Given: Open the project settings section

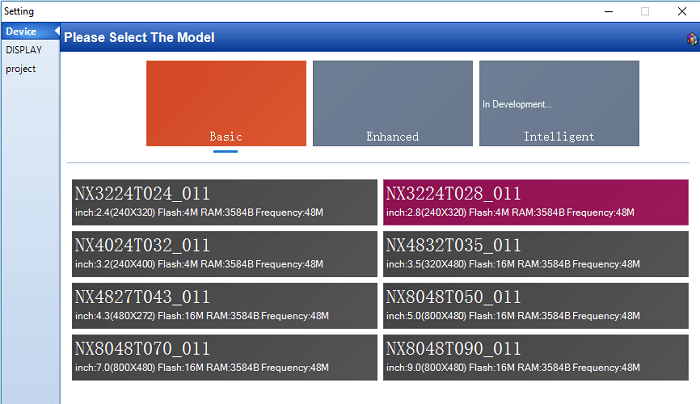Looking at the screenshot, I should click(21, 69).
